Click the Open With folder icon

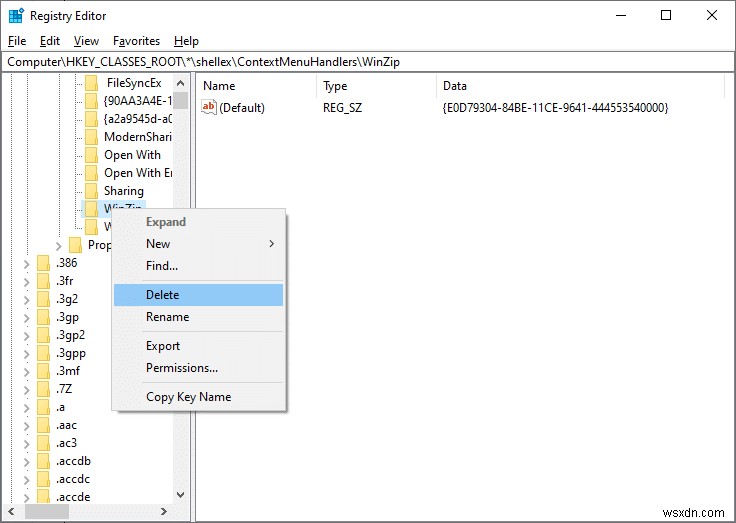(91, 155)
